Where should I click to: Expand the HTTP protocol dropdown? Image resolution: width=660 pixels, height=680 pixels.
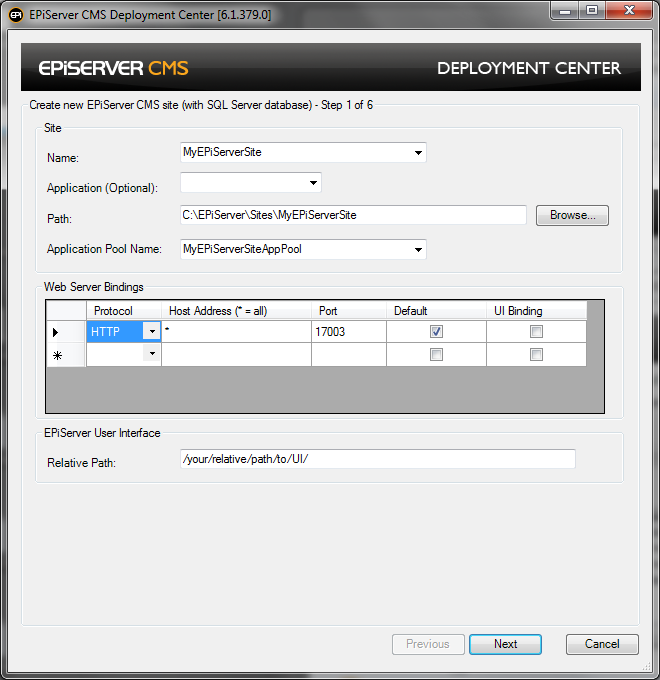tap(151, 332)
